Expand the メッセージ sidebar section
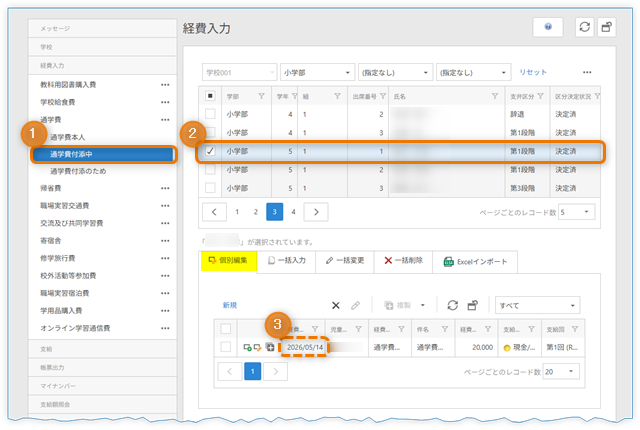This screenshot has height=430, width=640. [102, 29]
